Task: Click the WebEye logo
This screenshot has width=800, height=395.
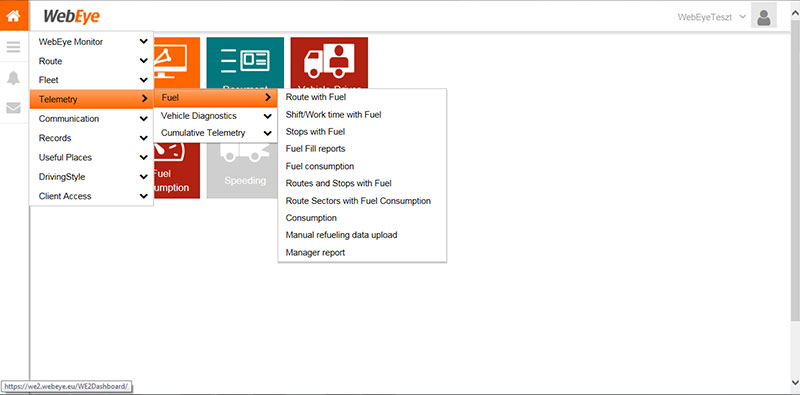Action: click(71, 16)
